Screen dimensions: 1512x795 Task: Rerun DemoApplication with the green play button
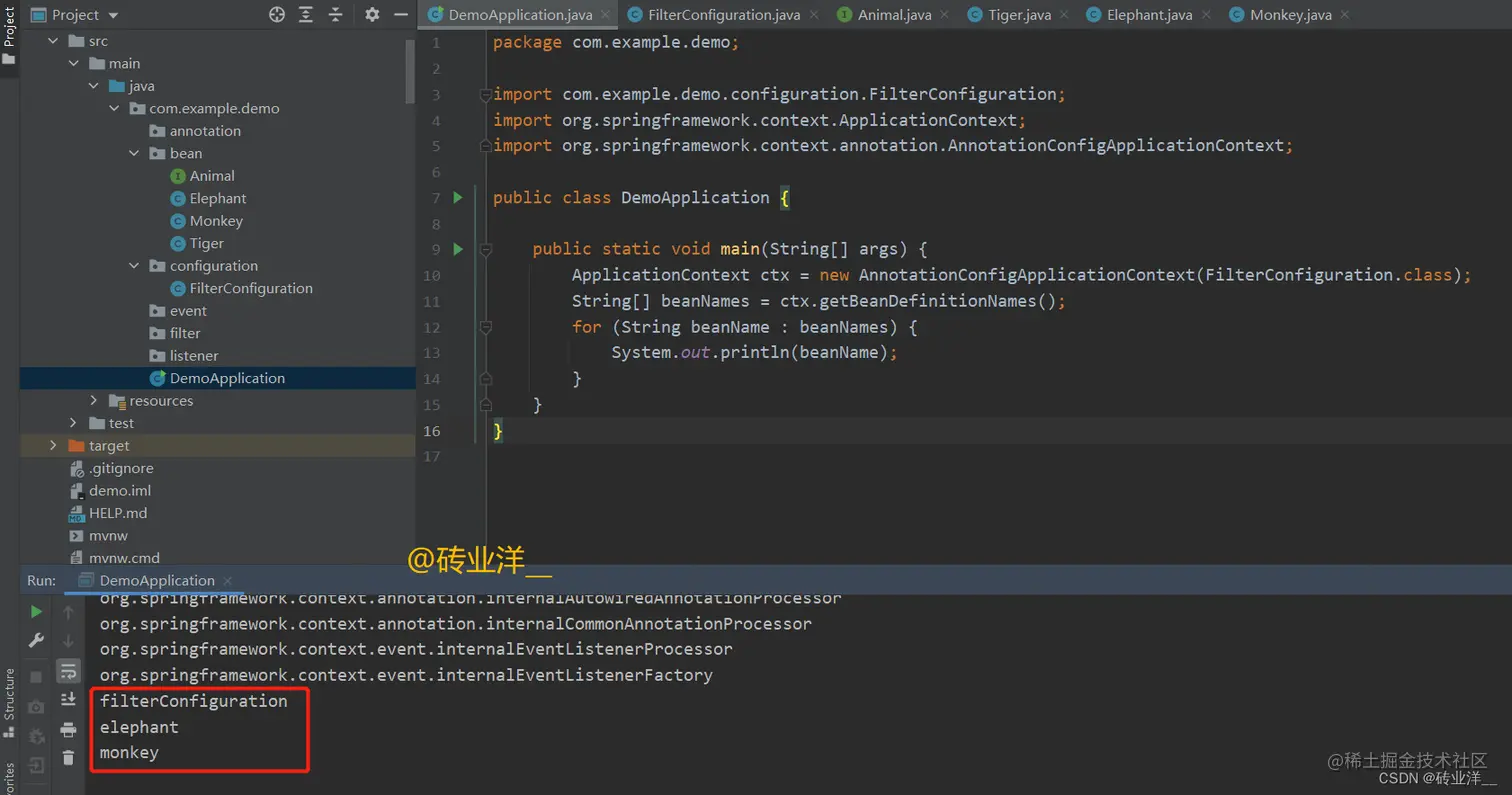pos(36,612)
